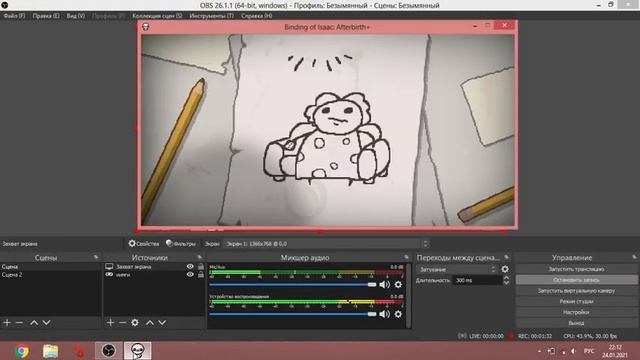
Task: Open the Scene Collection menu
Action: tap(157, 16)
